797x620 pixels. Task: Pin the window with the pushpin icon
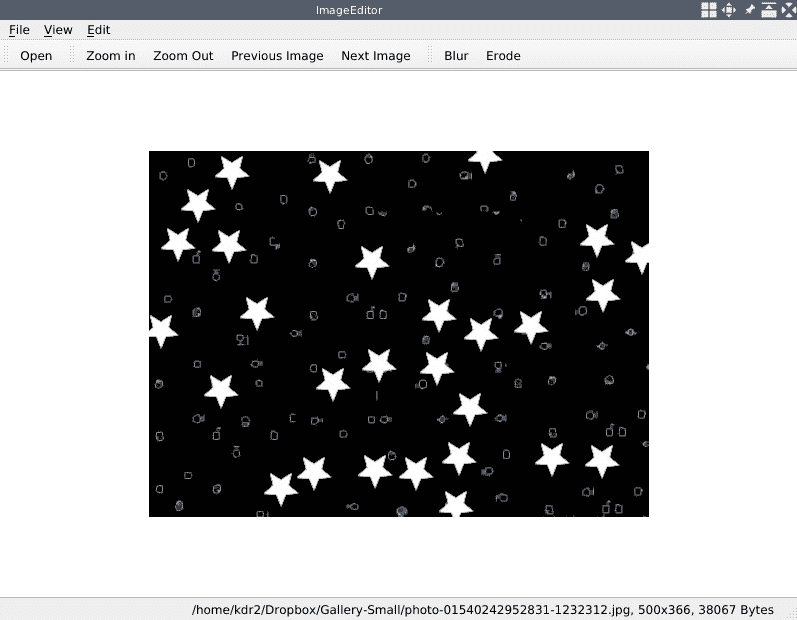pyautogui.click(x=749, y=10)
